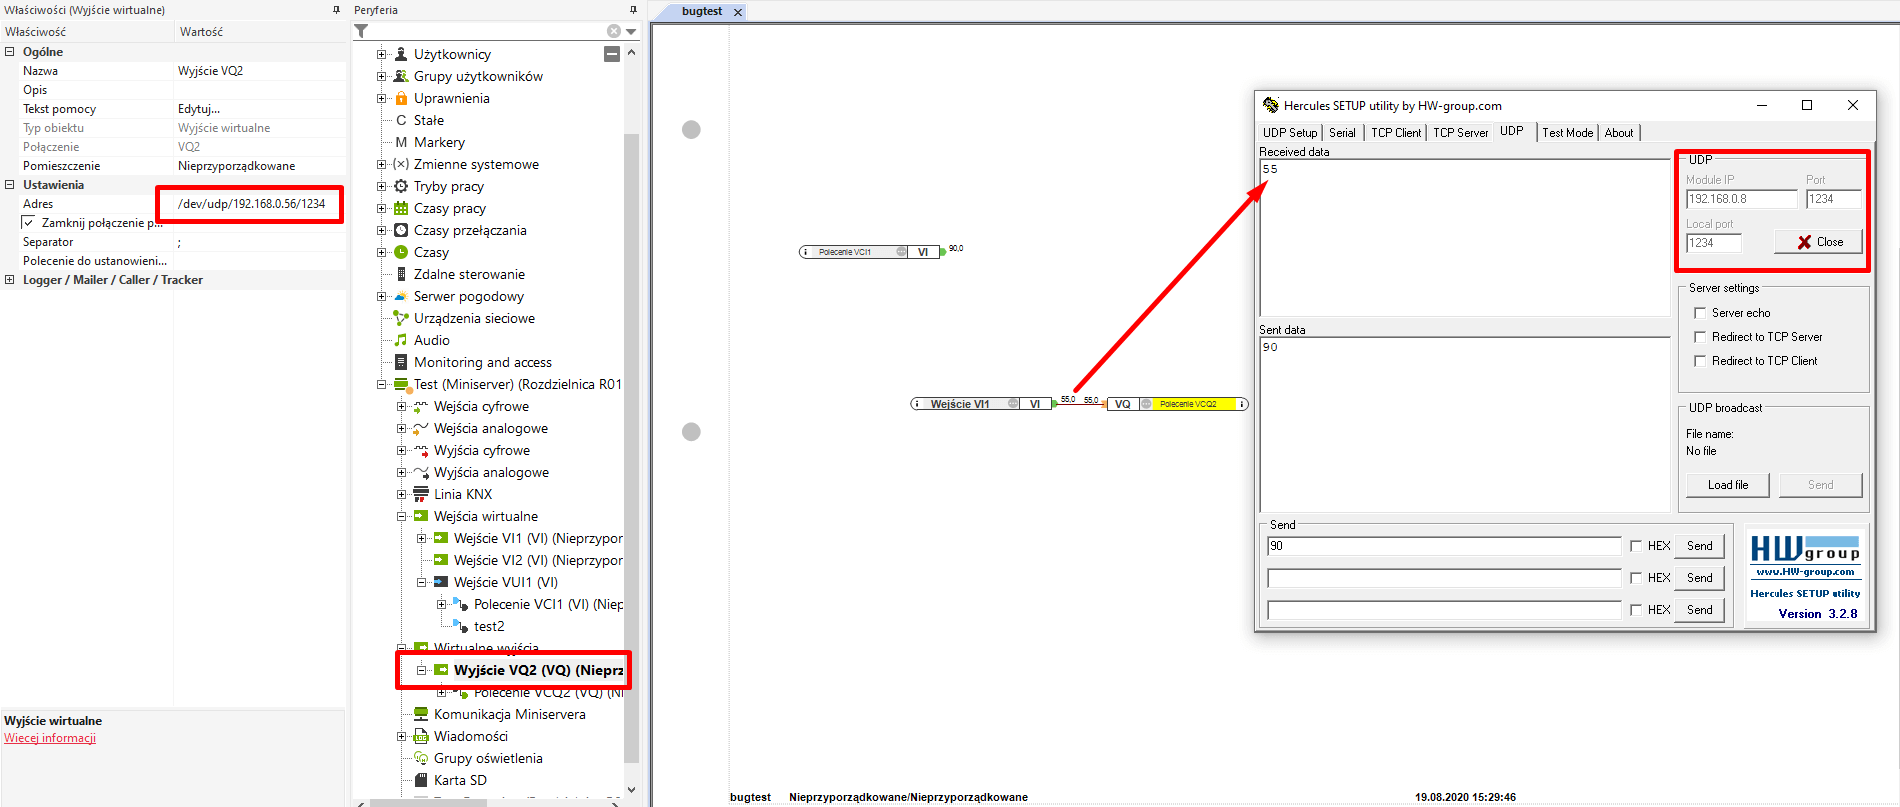
Task: Click the Linia KNX icon
Action: [421, 494]
